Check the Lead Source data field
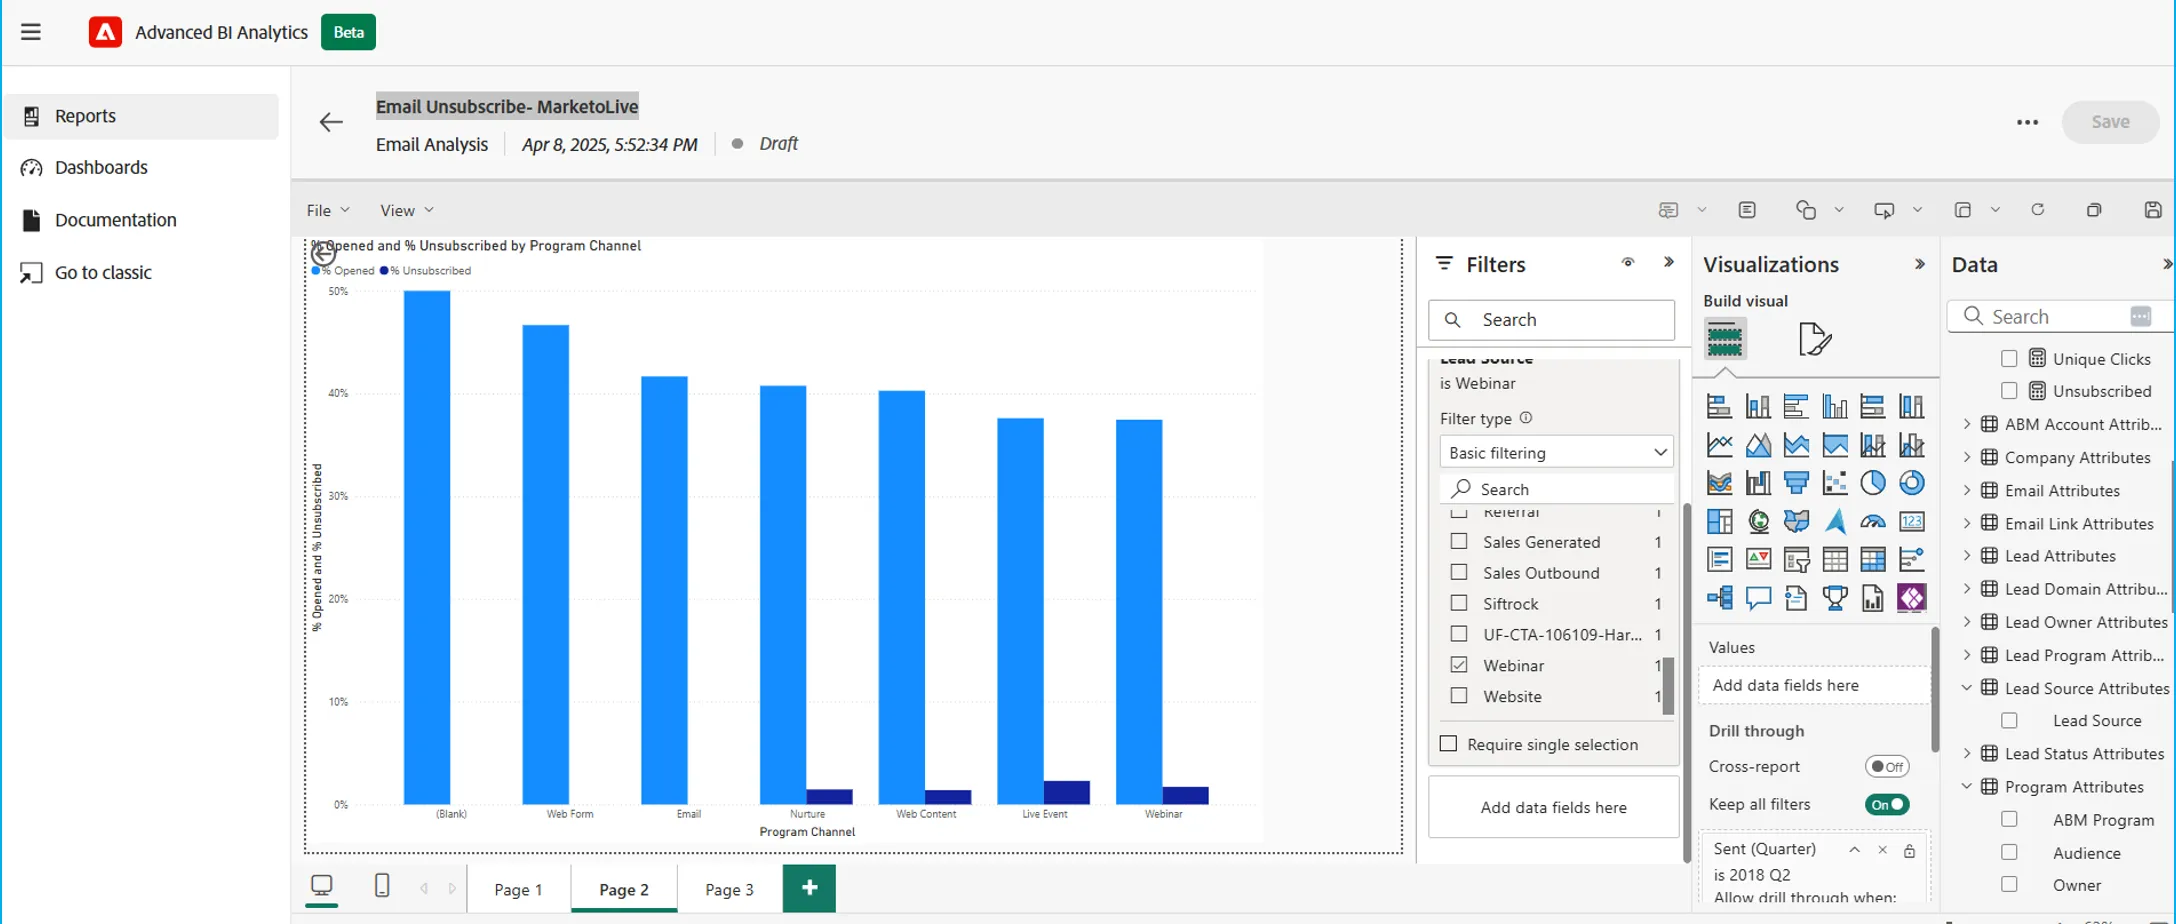This screenshot has height=924, width=2176. click(x=2009, y=720)
